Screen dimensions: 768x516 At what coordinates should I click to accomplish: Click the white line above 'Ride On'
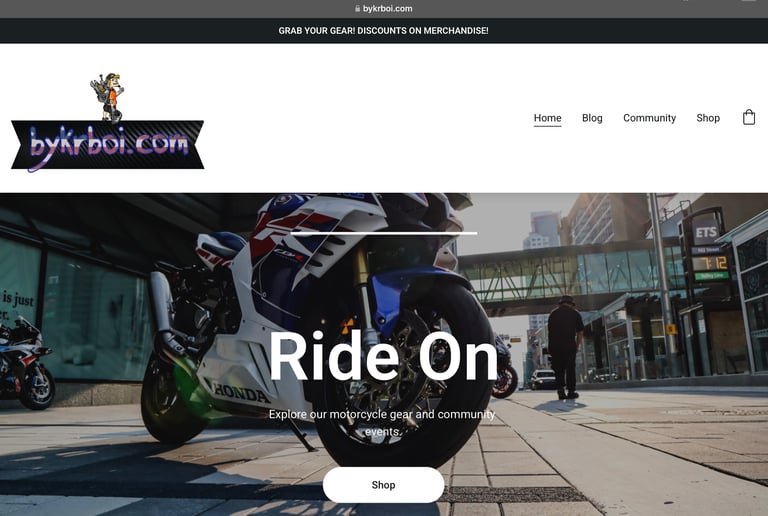384,234
